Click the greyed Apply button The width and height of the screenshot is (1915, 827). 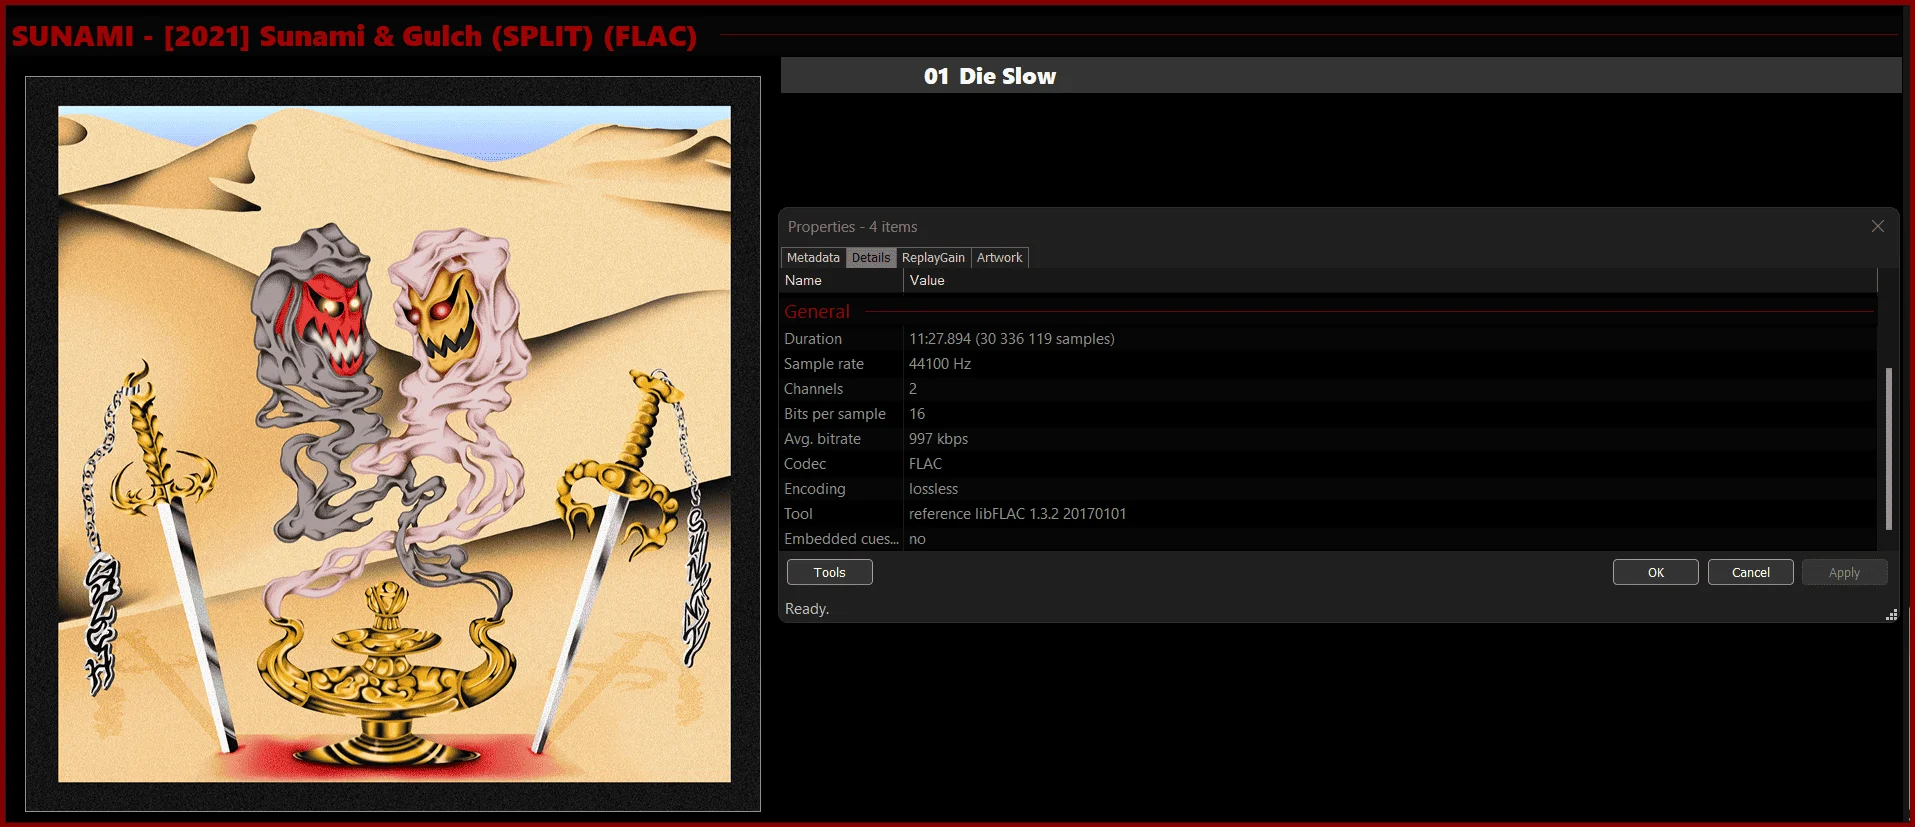pos(1844,572)
